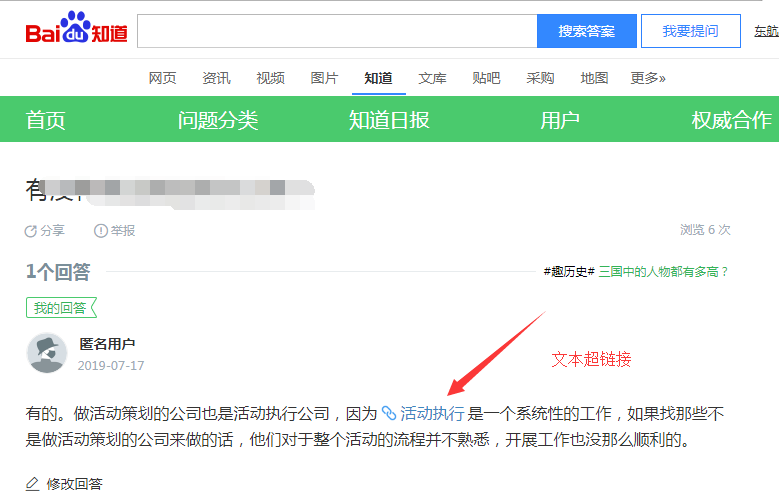
Task: Click the anonymous user avatar
Action: (x=47, y=353)
